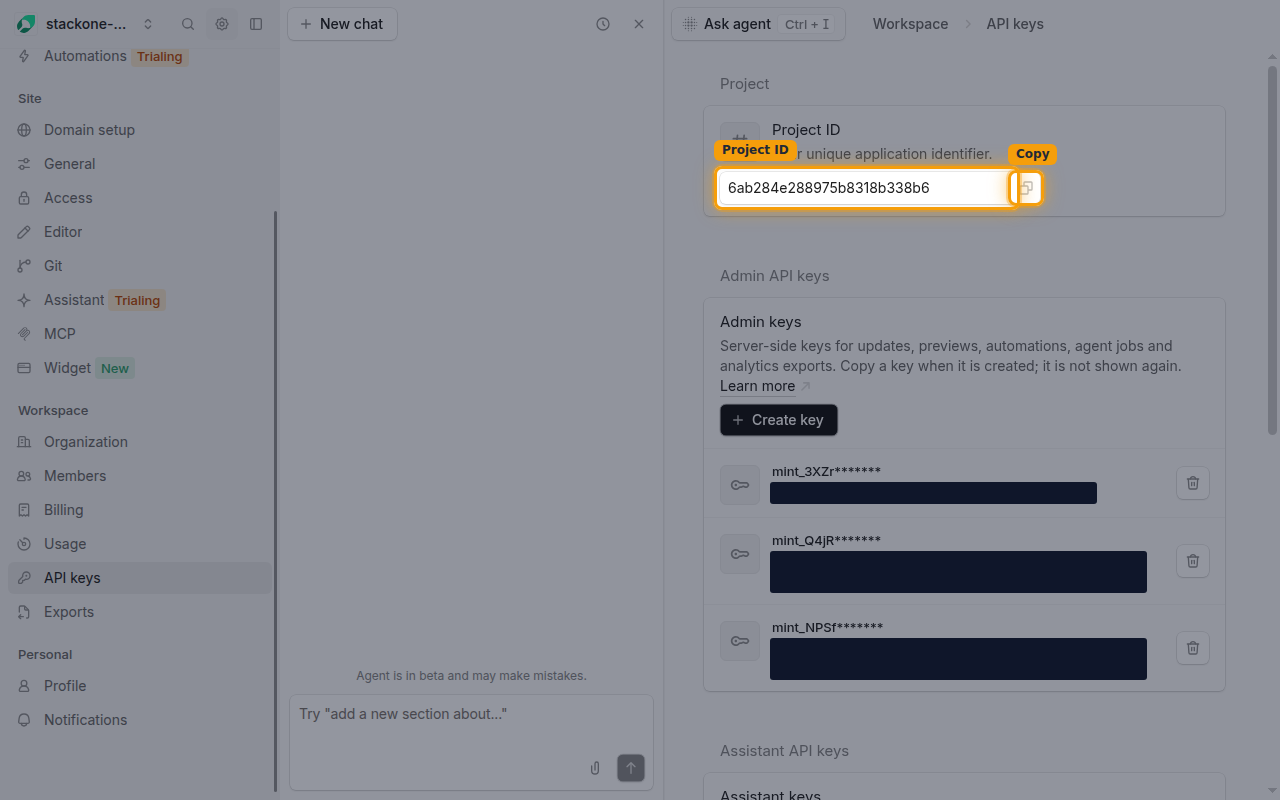Delete the mint_NPSf admin key
This screenshot has width=1280, height=800.
coord(1193,648)
